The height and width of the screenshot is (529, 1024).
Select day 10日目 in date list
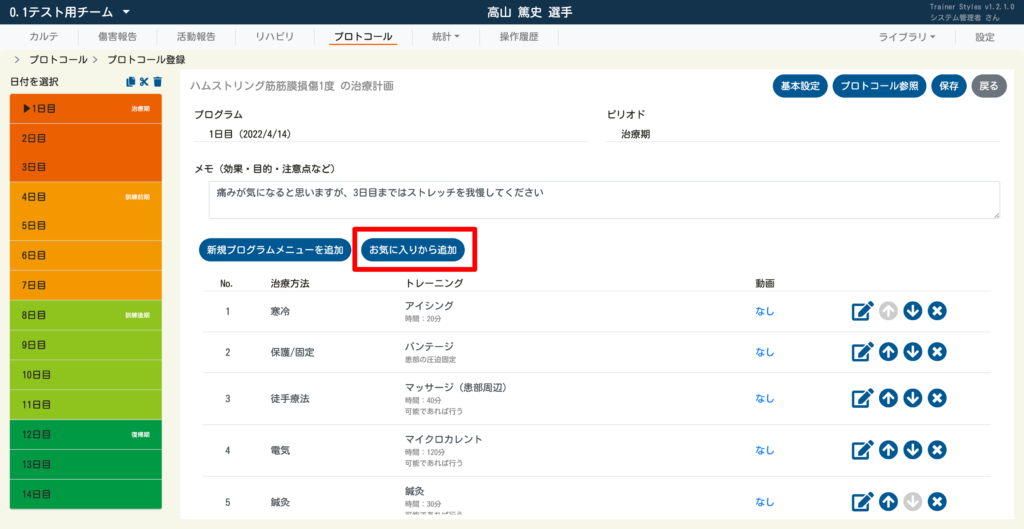[86, 375]
